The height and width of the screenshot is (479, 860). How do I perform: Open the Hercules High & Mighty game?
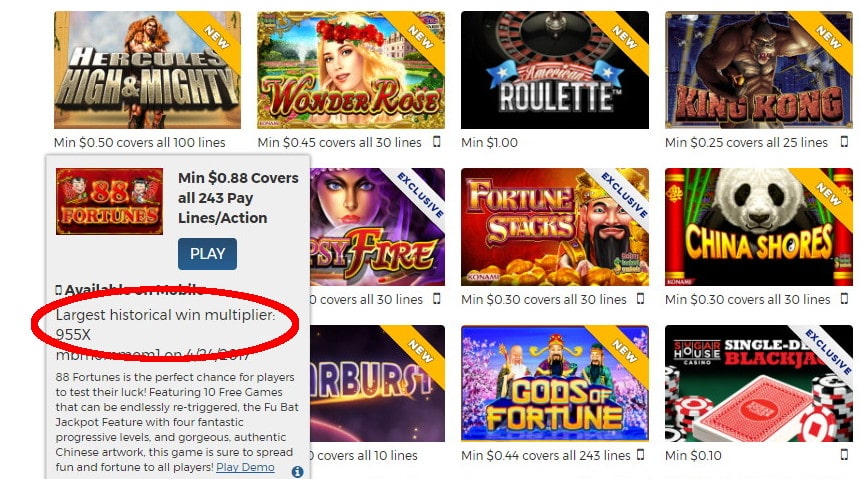pyautogui.click(x=147, y=70)
